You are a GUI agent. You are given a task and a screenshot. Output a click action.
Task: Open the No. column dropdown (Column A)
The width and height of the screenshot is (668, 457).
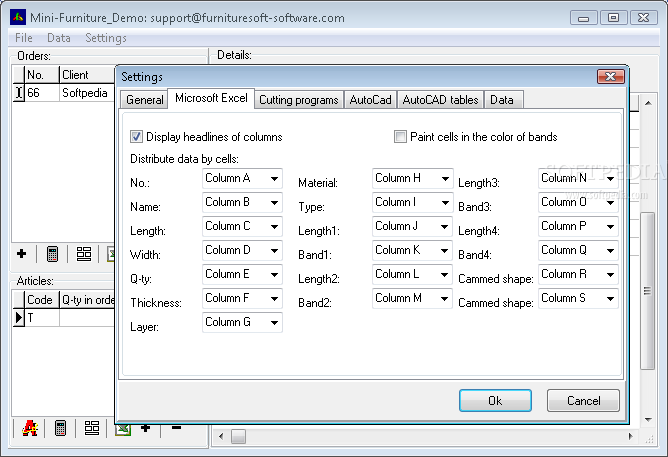(x=242, y=178)
